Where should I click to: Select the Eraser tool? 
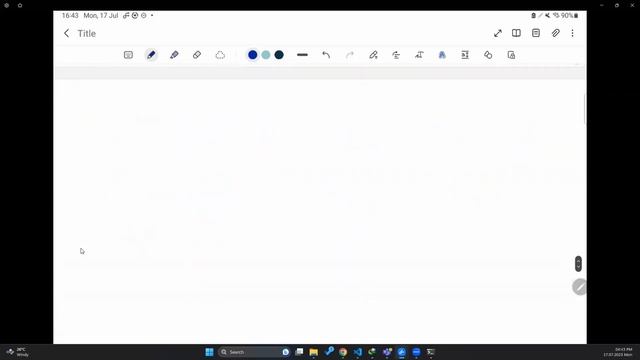click(197, 55)
